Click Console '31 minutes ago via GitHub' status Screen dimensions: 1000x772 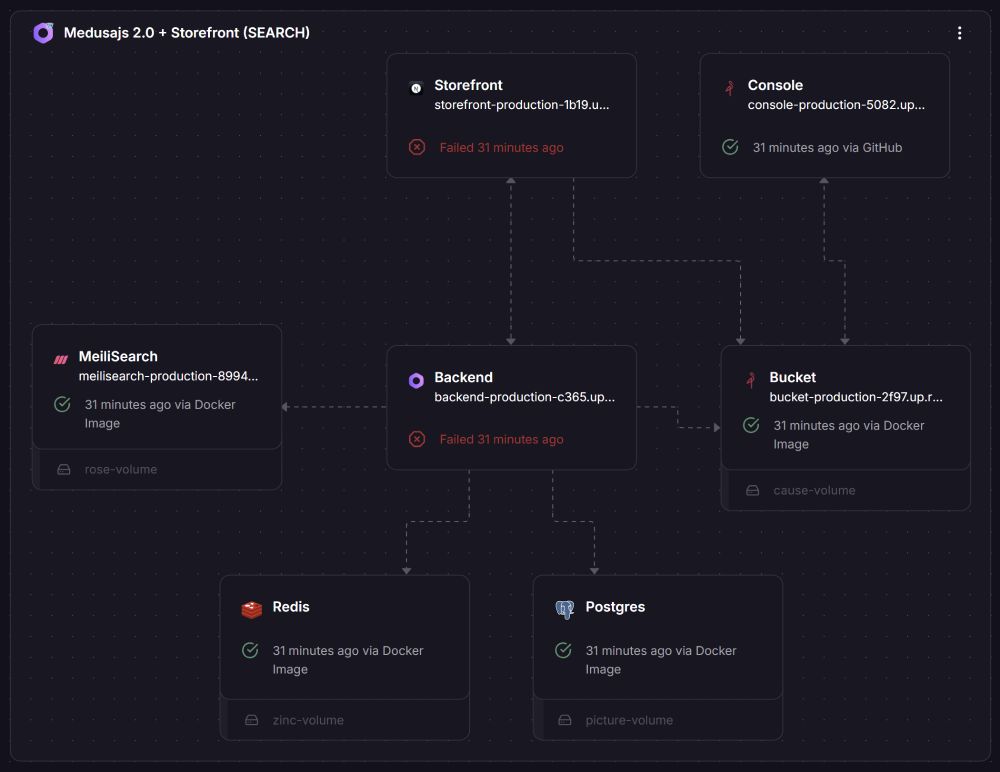coord(827,147)
